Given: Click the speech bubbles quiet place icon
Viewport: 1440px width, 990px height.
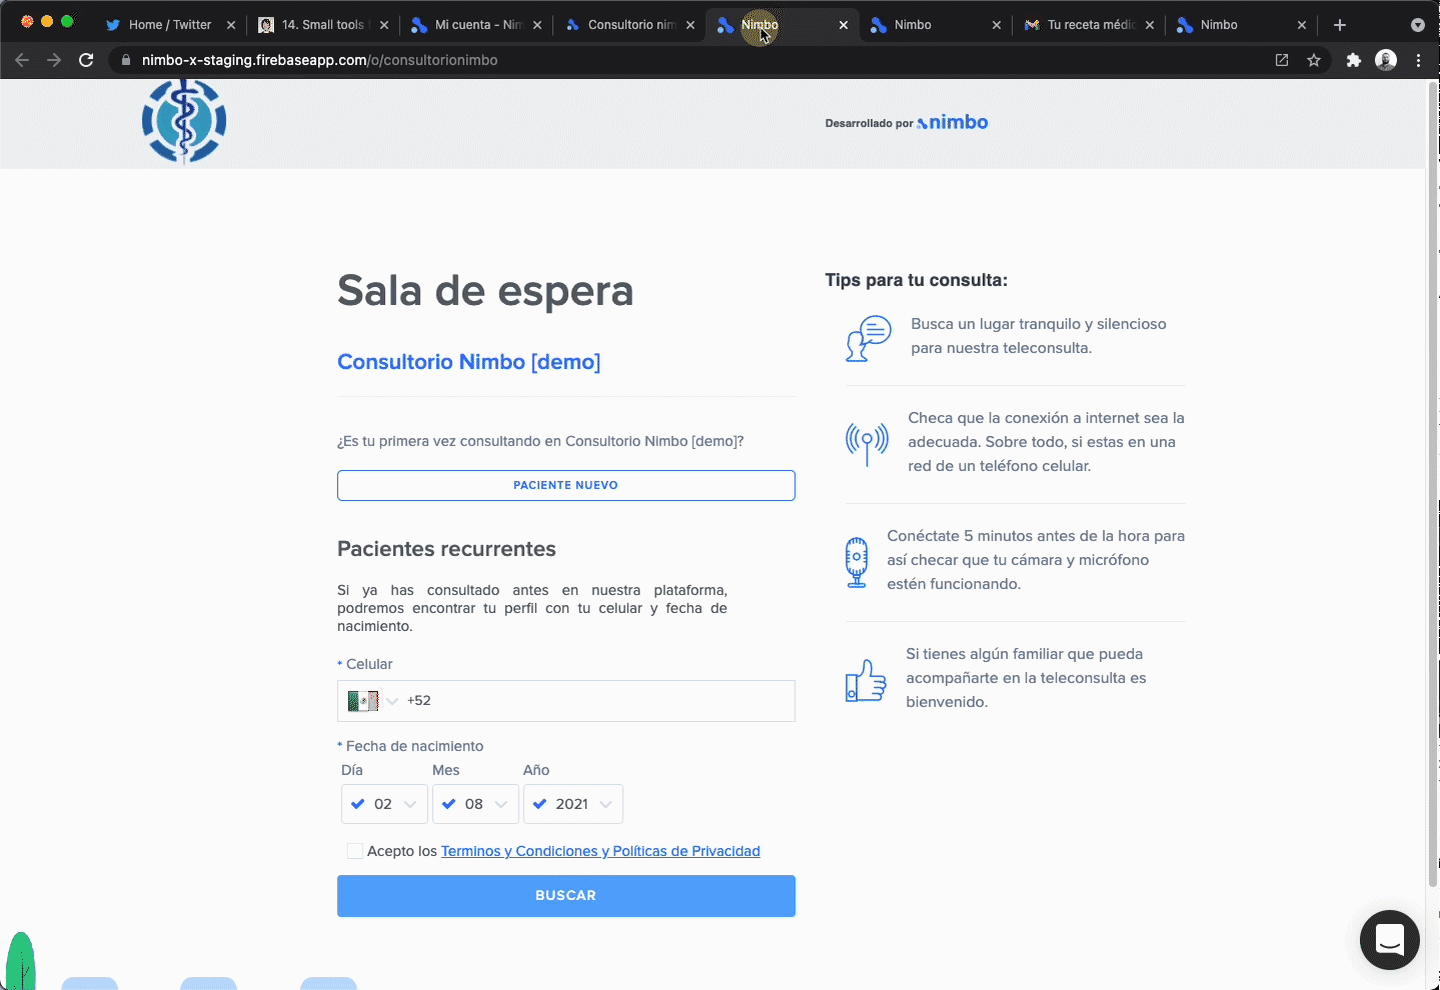Looking at the screenshot, I should (868, 338).
